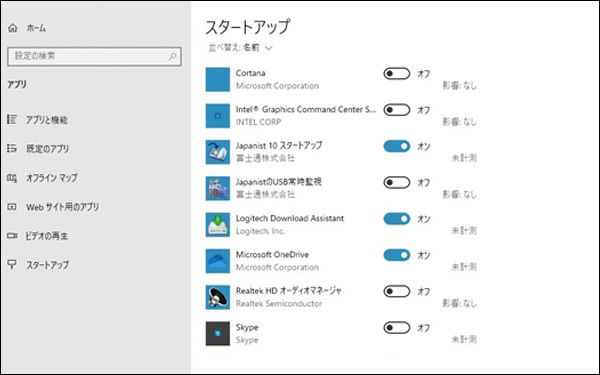Click the 既定のアプリ sidebar icon
The width and height of the screenshot is (600, 375).
click(12, 148)
